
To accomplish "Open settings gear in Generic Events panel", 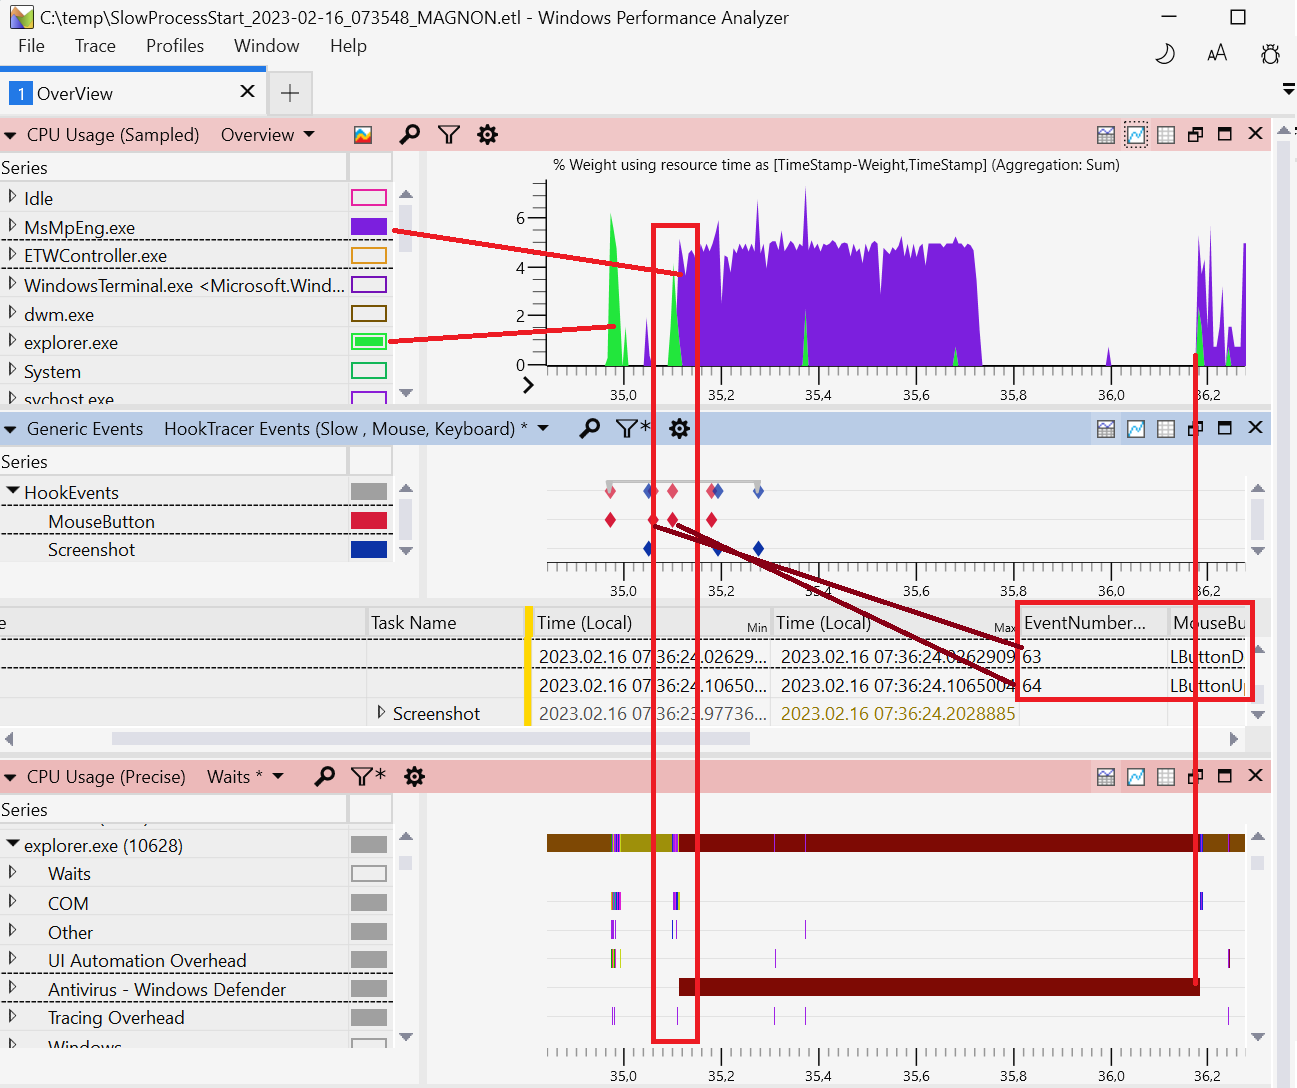I will pos(679,429).
